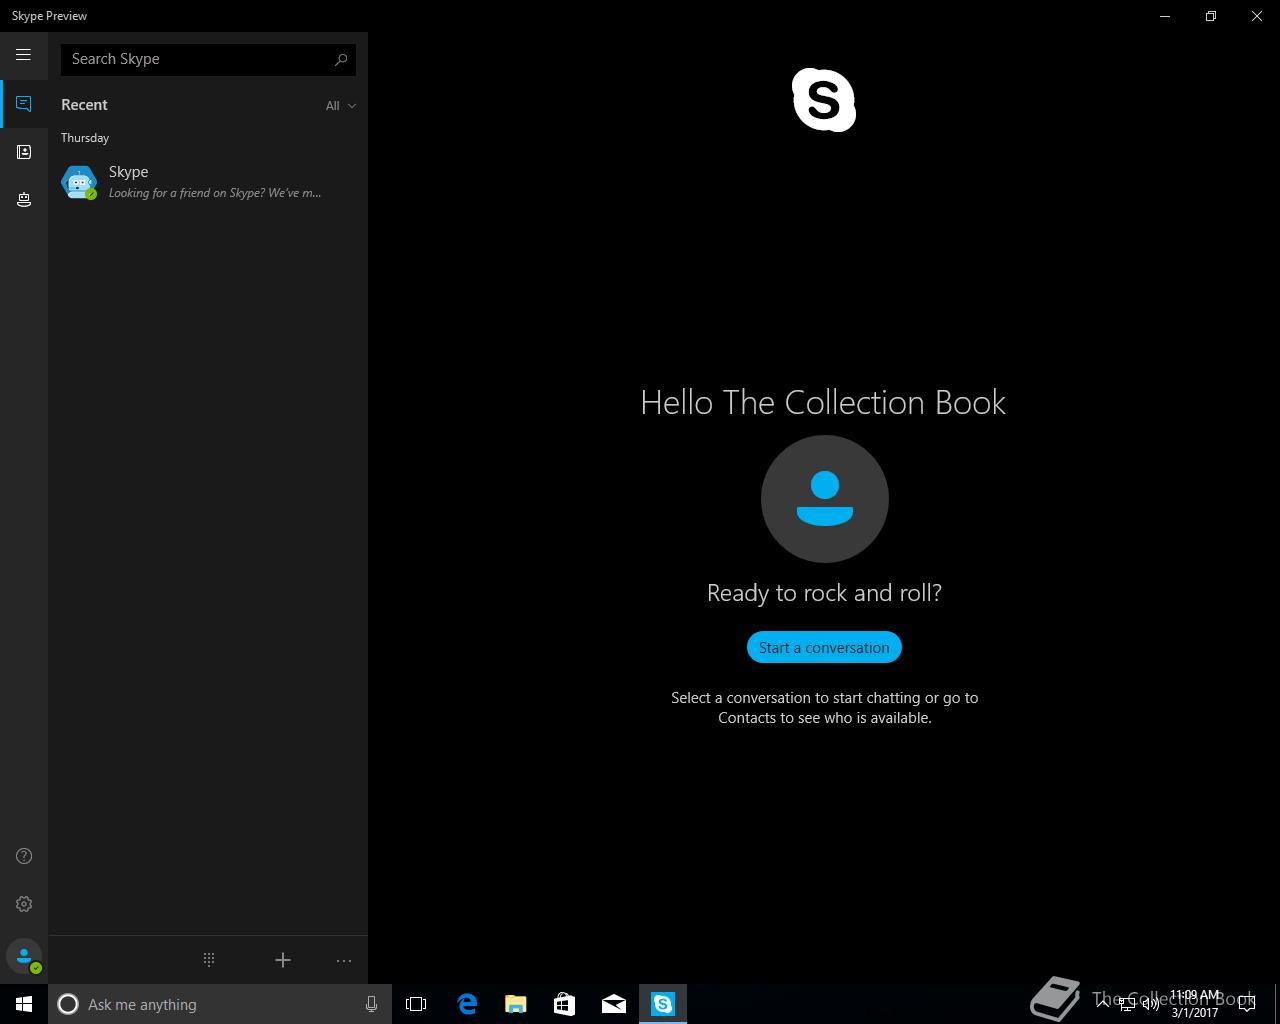Open the Help question mark icon
The height and width of the screenshot is (1024, 1280).
24,856
